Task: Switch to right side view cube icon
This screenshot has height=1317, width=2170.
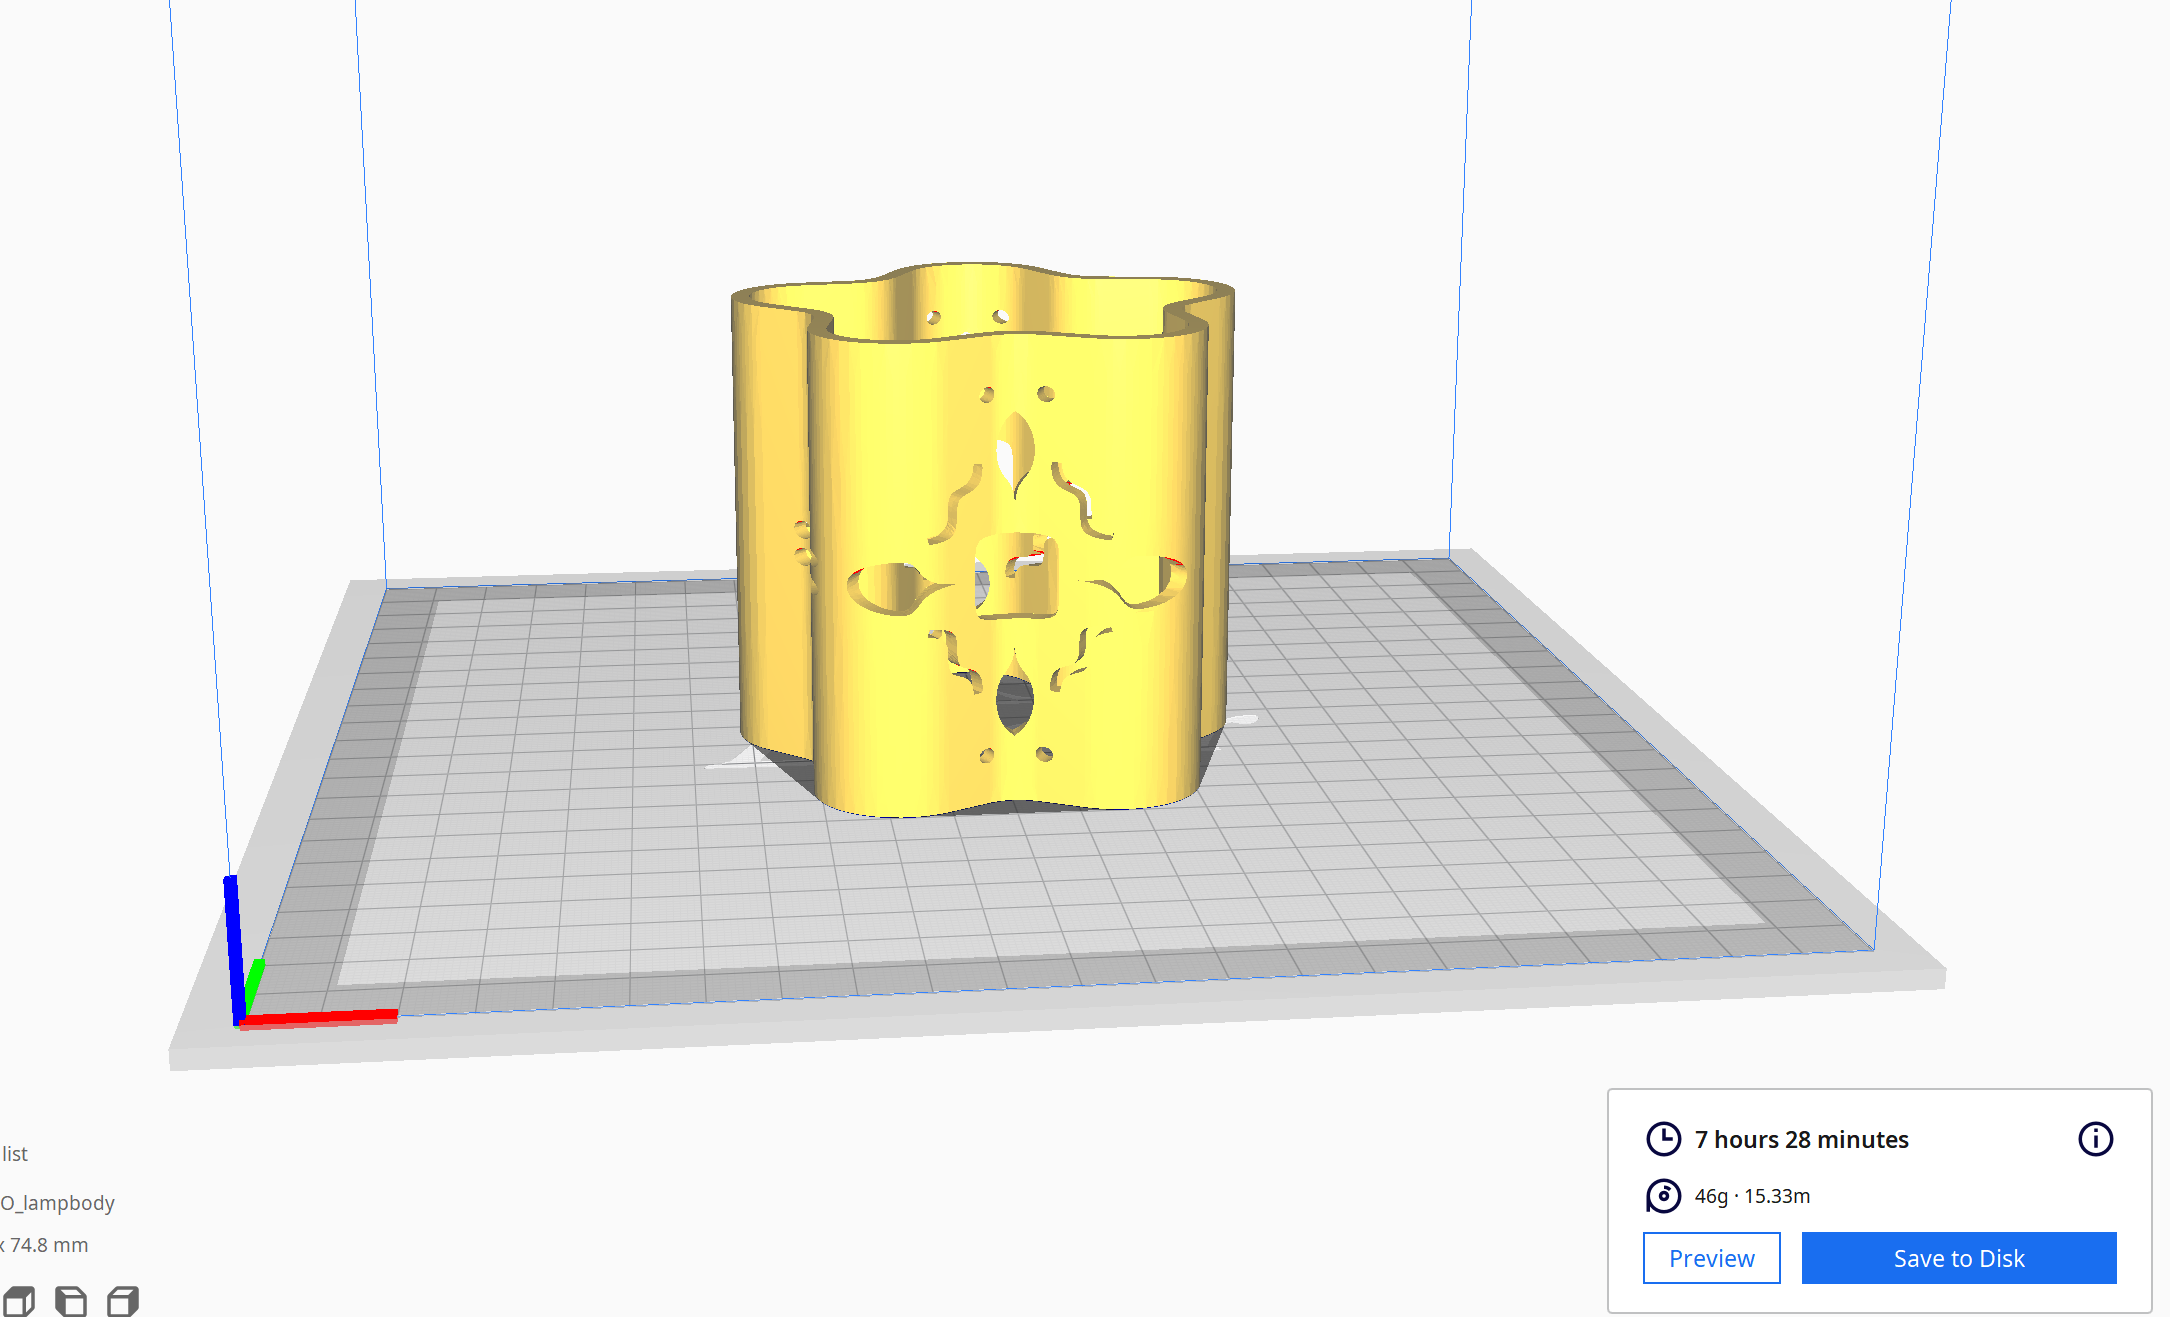Action: (123, 1301)
